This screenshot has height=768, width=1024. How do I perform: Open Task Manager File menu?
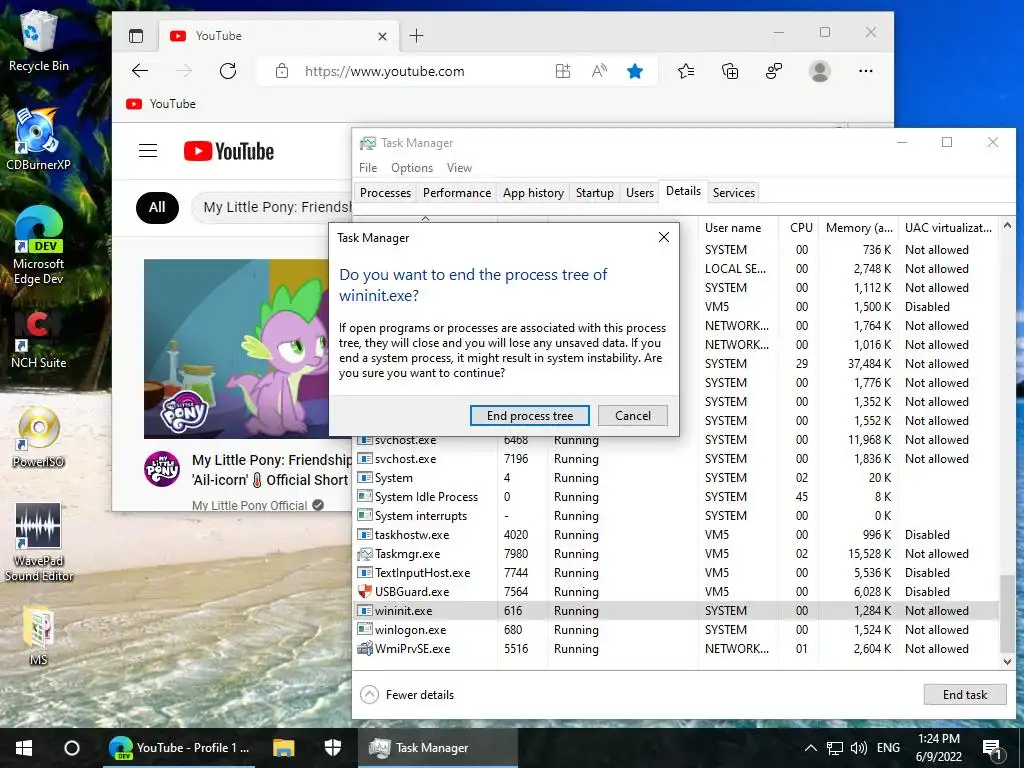tap(368, 168)
